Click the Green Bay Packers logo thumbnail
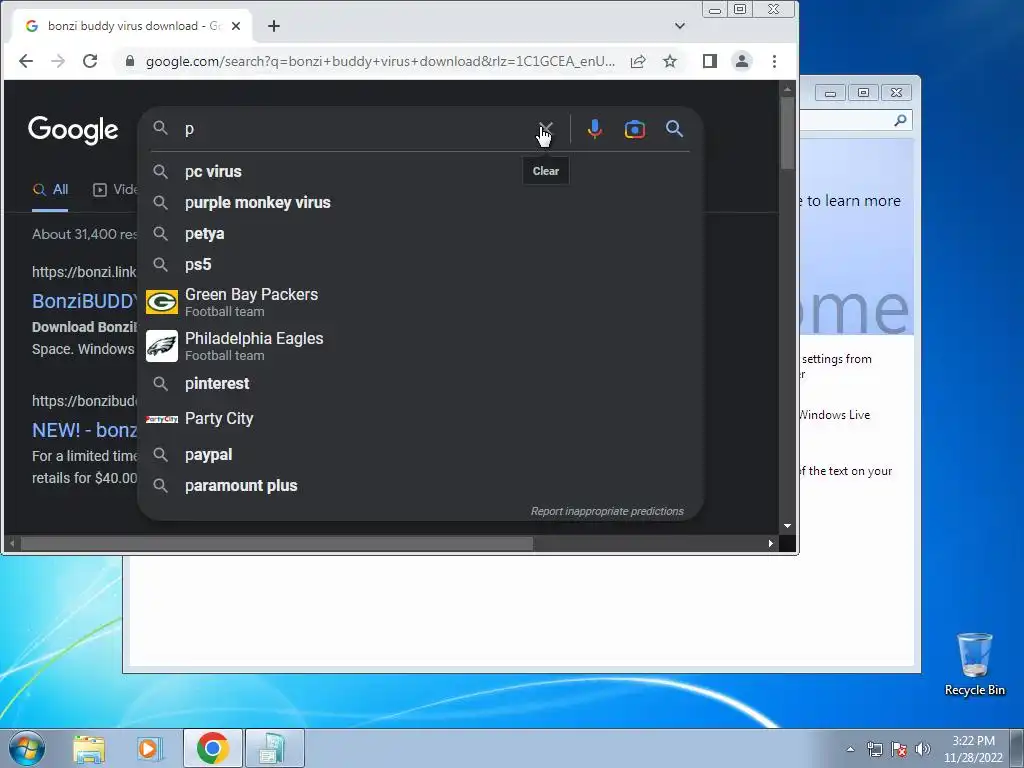 tap(161, 302)
